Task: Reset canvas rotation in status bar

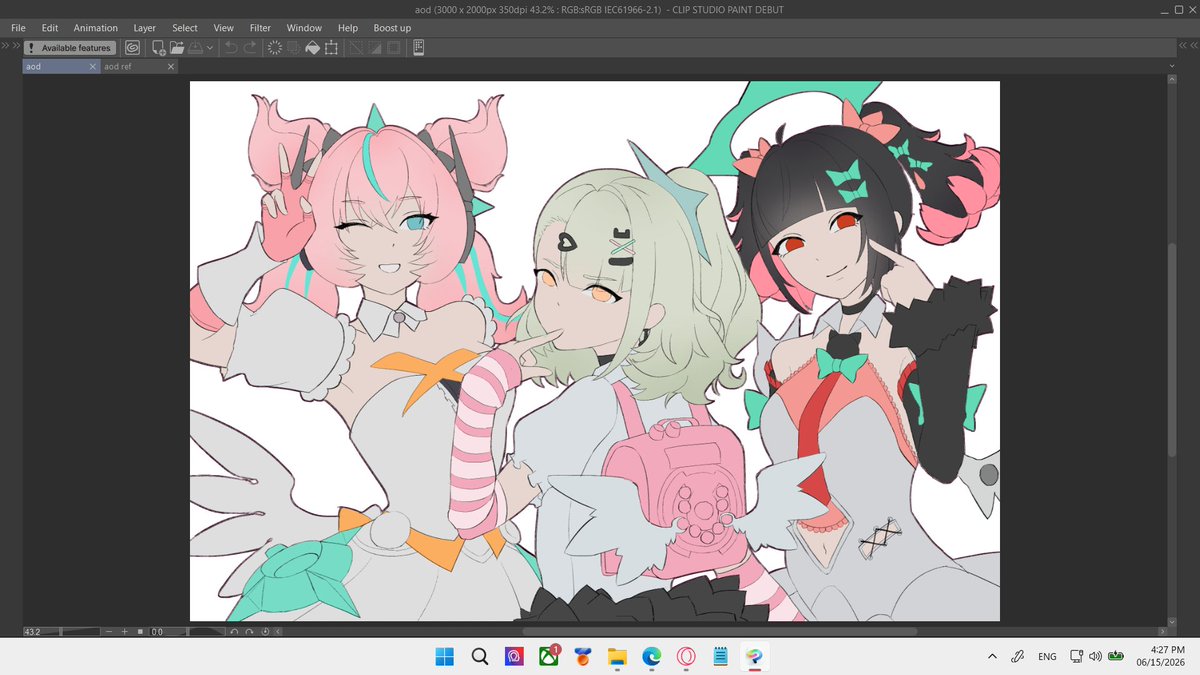Action: tap(265, 632)
